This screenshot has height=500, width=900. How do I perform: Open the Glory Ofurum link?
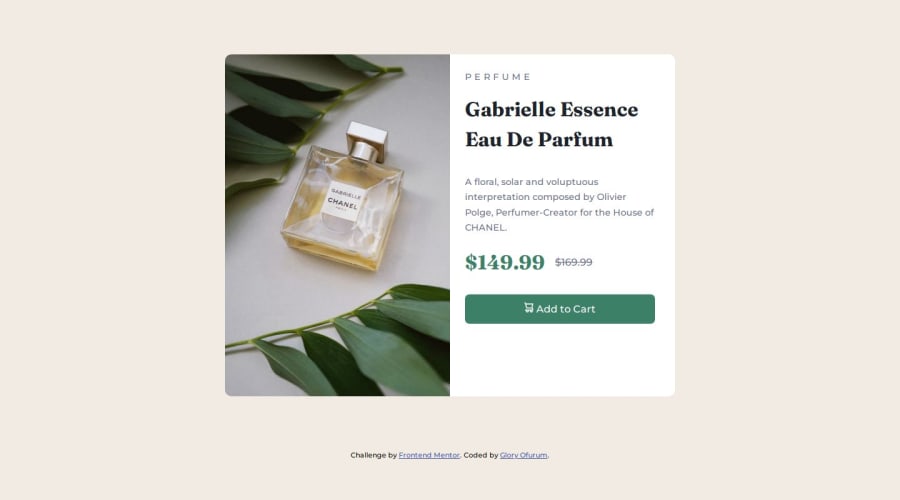(x=523, y=455)
